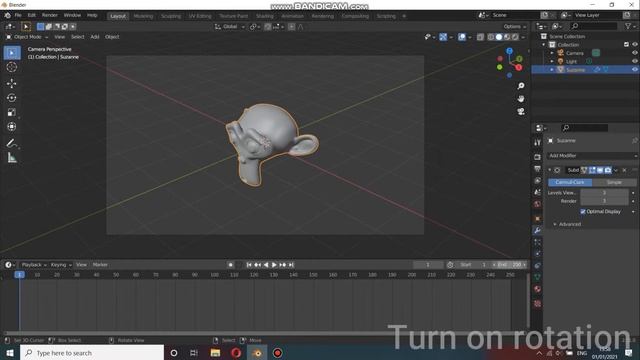The width and height of the screenshot is (640, 360).
Task: Click the Render levels value field
Action: (x=604, y=201)
